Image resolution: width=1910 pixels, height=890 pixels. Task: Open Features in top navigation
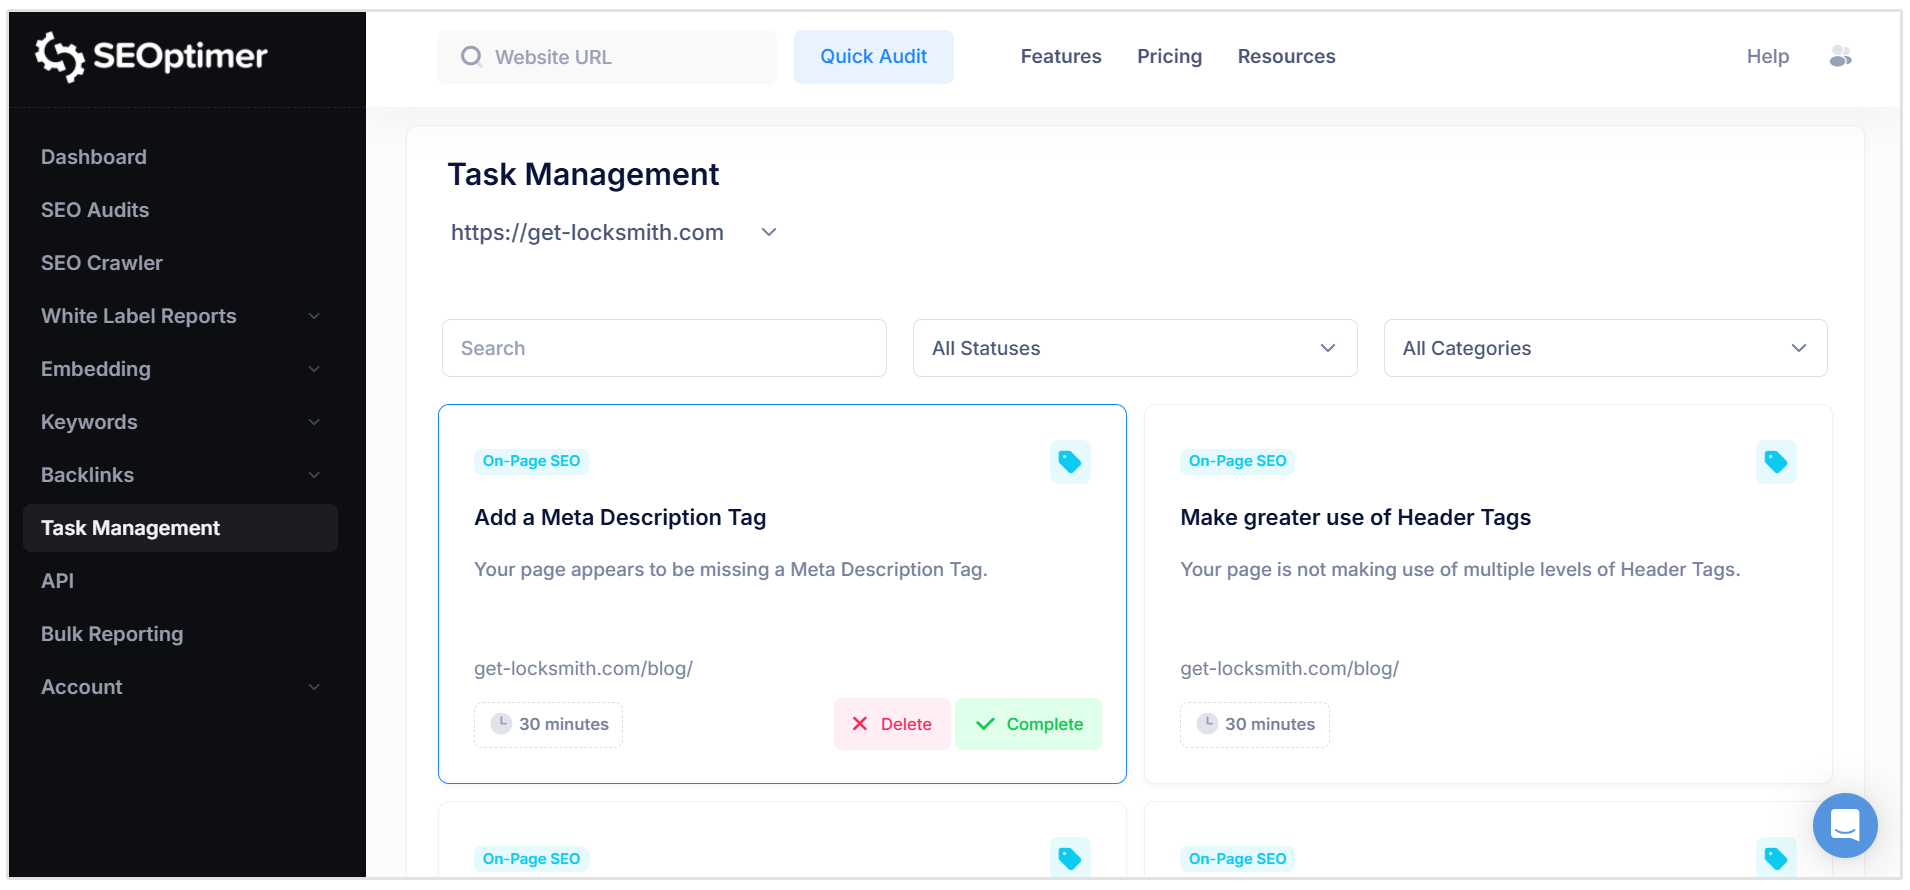point(1061,57)
